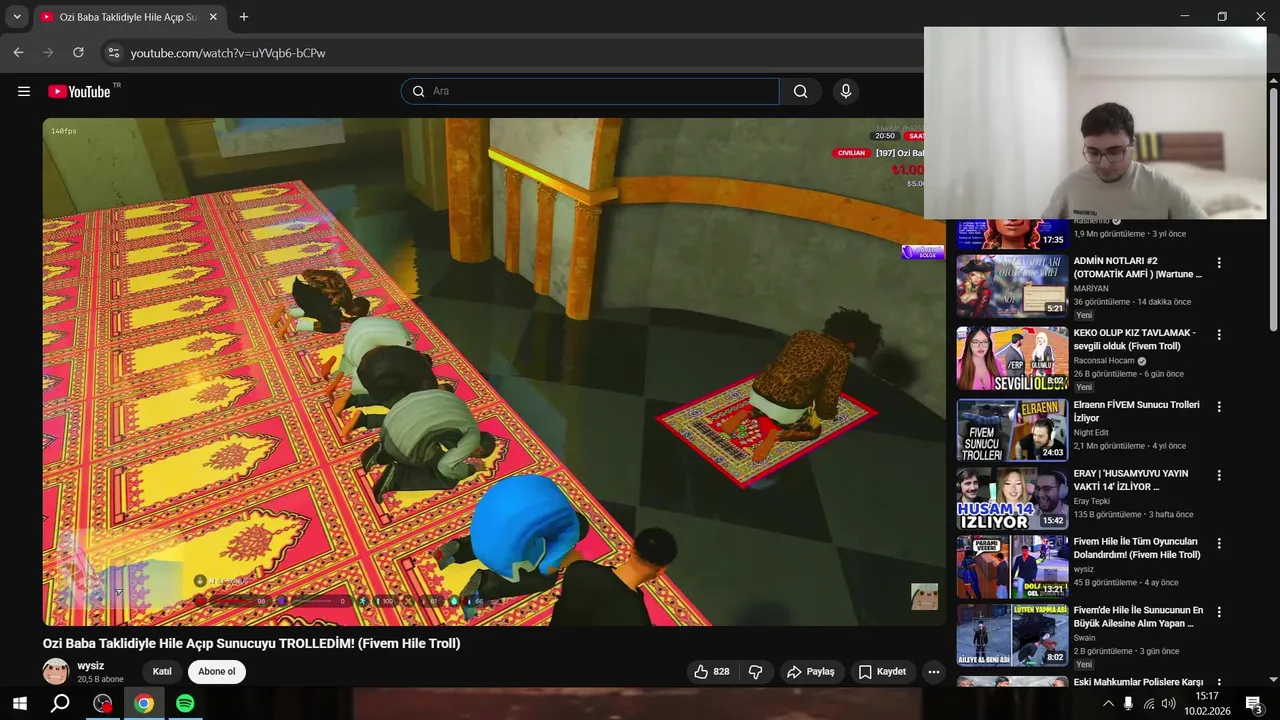Open options menu for Fivem Hile İle Tüm Oyuncuları

[1218, 543]
